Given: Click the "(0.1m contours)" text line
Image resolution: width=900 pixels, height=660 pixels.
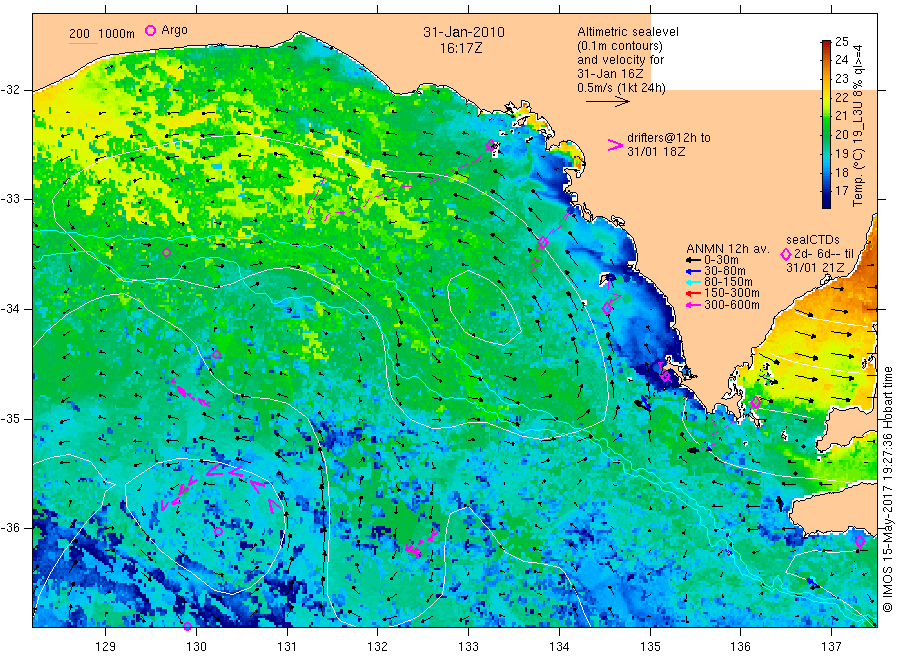Looking at the screenshot, I should [x=619, y=46].
